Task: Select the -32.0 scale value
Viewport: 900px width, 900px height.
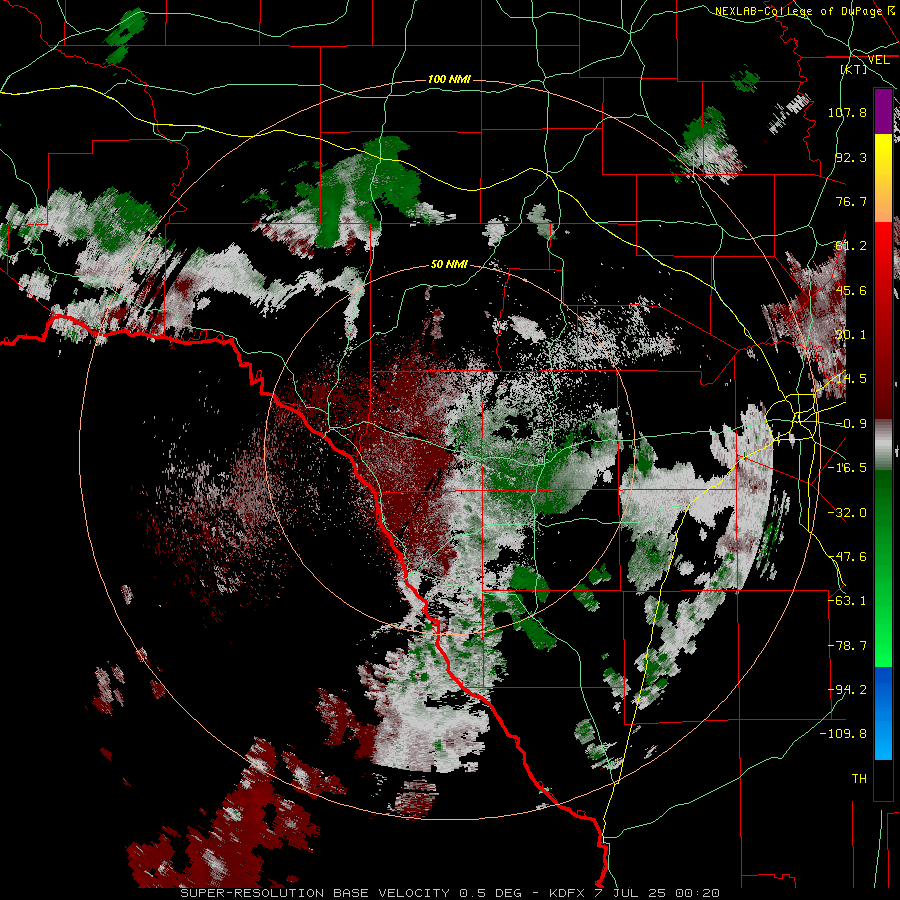Action: tap(847, 513)
